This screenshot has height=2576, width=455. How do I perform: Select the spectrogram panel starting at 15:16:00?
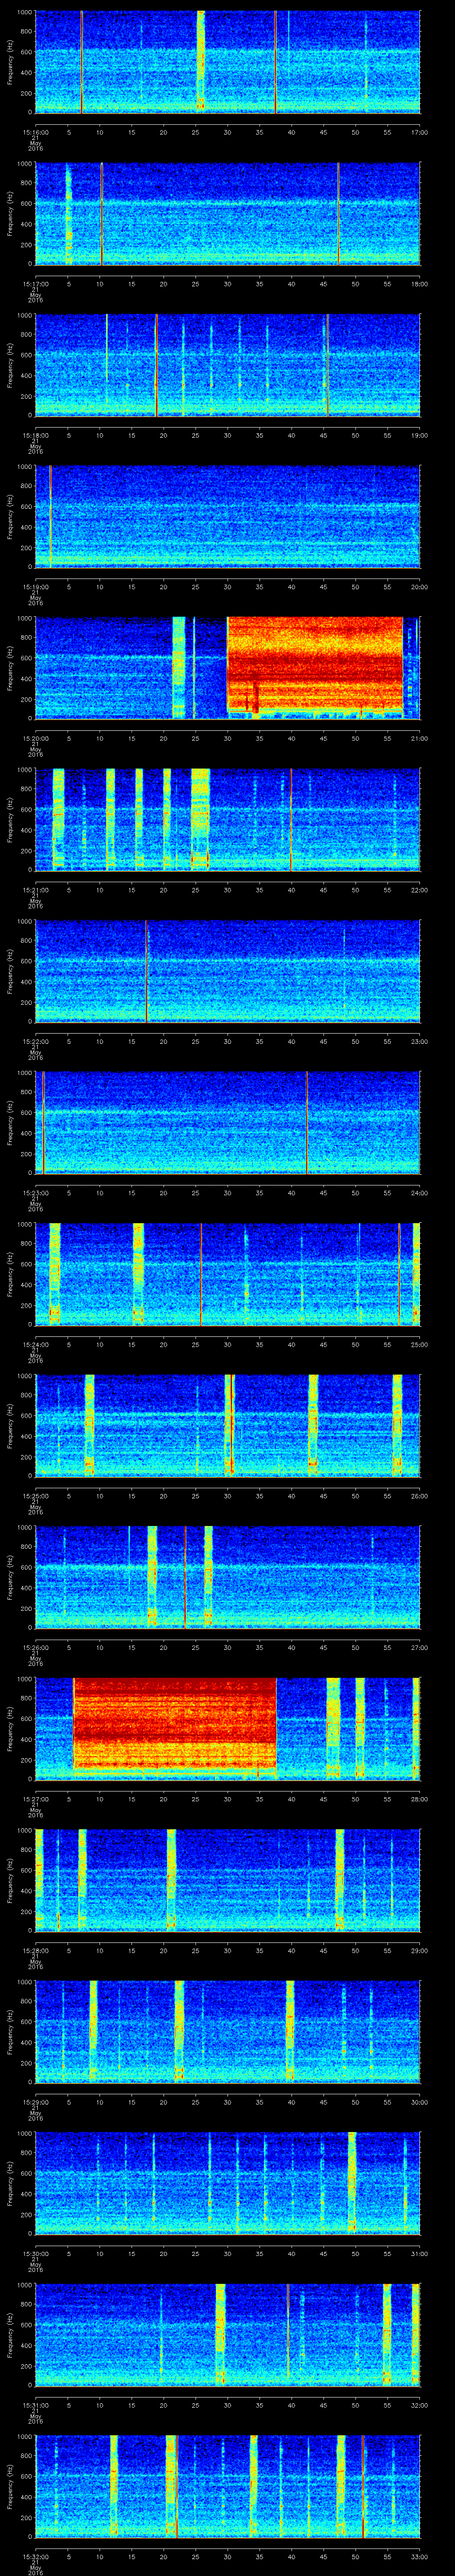pos(228,62)
